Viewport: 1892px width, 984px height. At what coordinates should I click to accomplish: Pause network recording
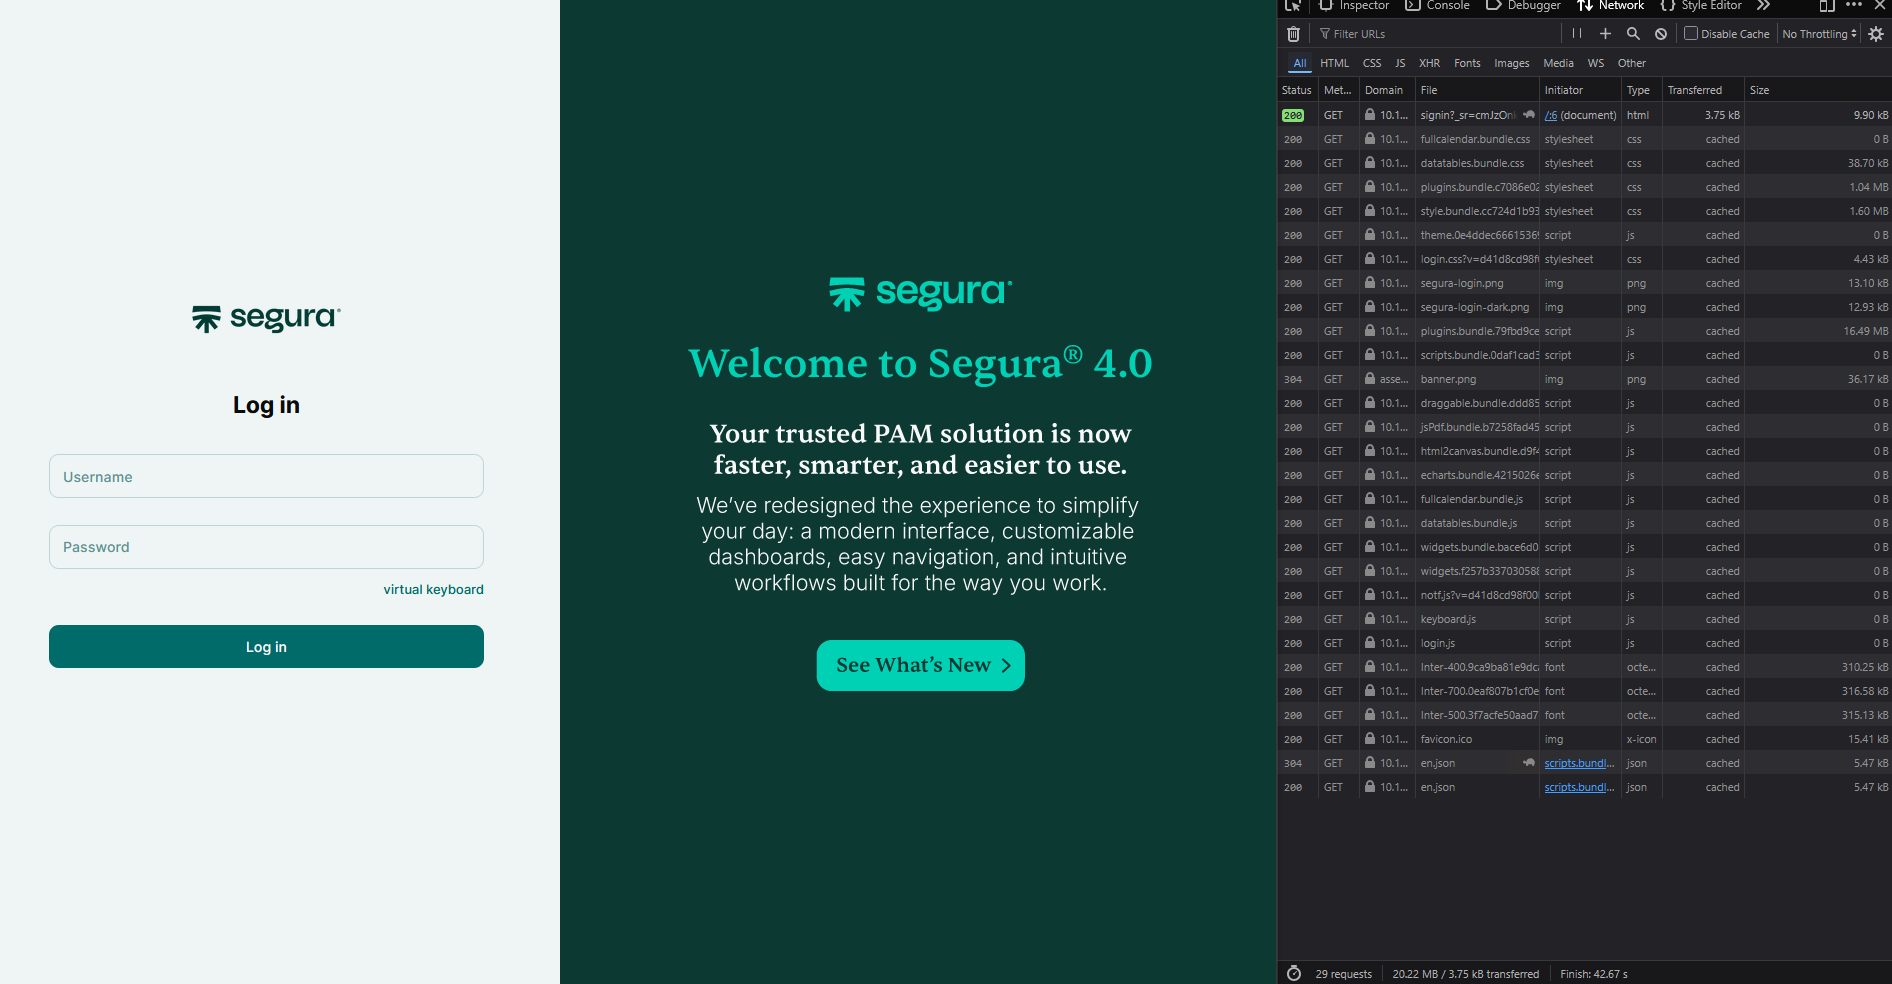click(1577, 34)
